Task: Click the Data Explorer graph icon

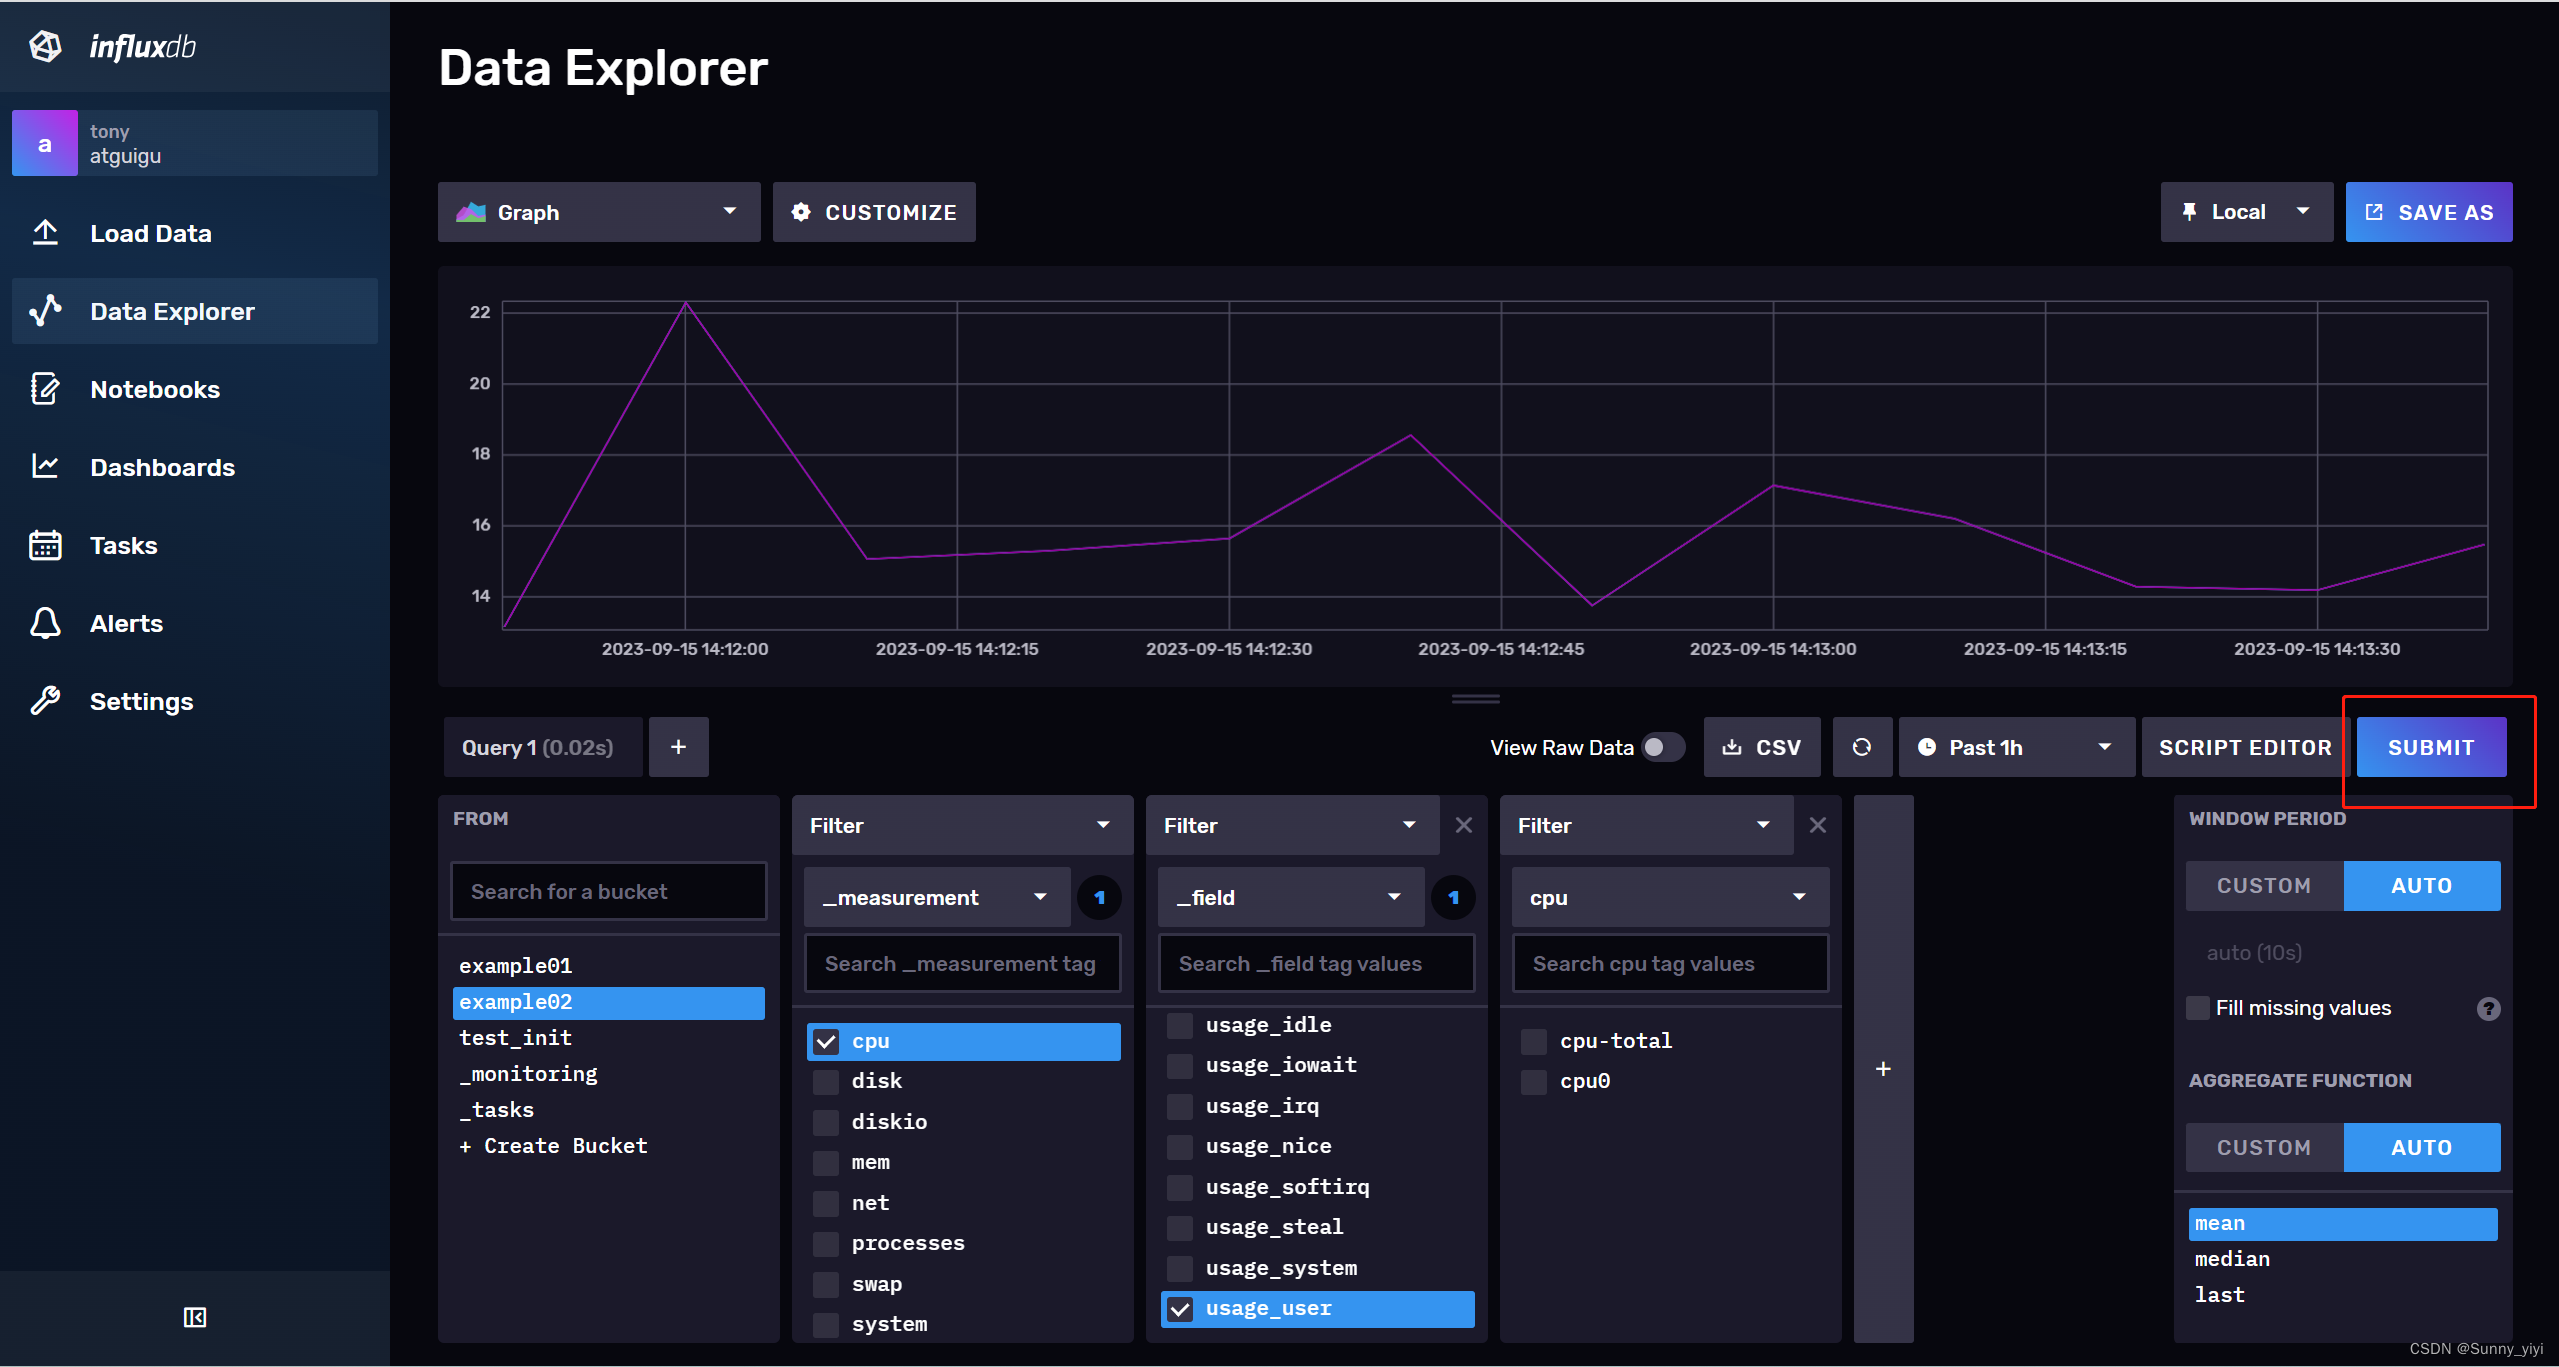Action: [x=45, y=311]
